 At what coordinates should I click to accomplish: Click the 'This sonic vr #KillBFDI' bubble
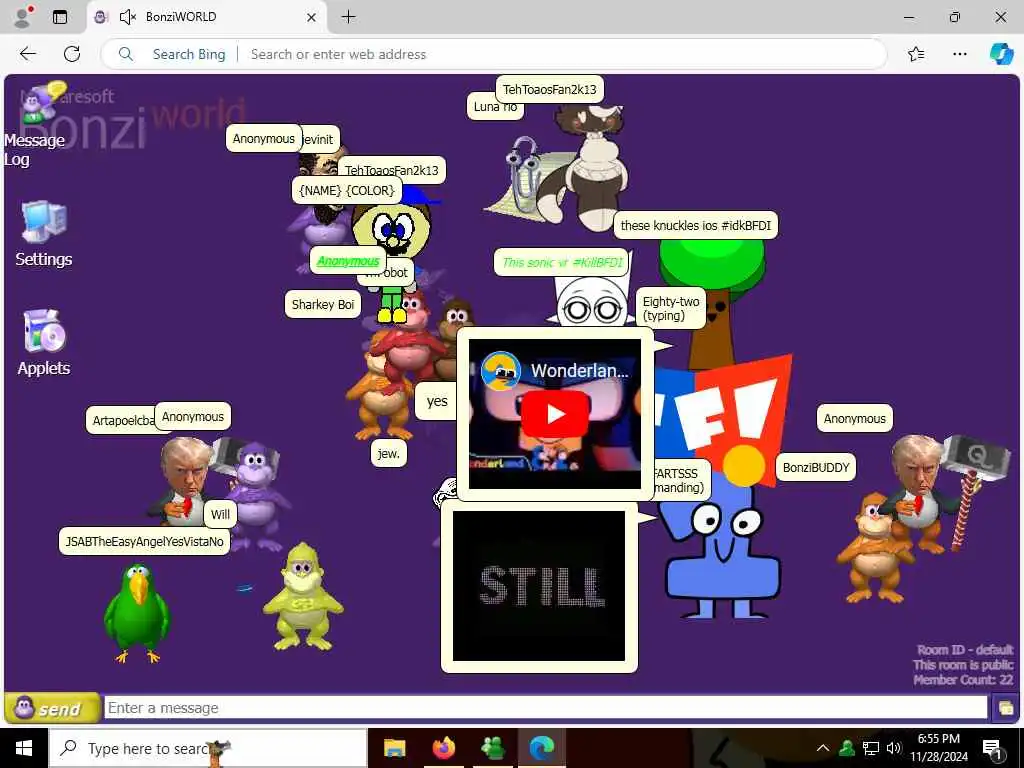point(562,263)
